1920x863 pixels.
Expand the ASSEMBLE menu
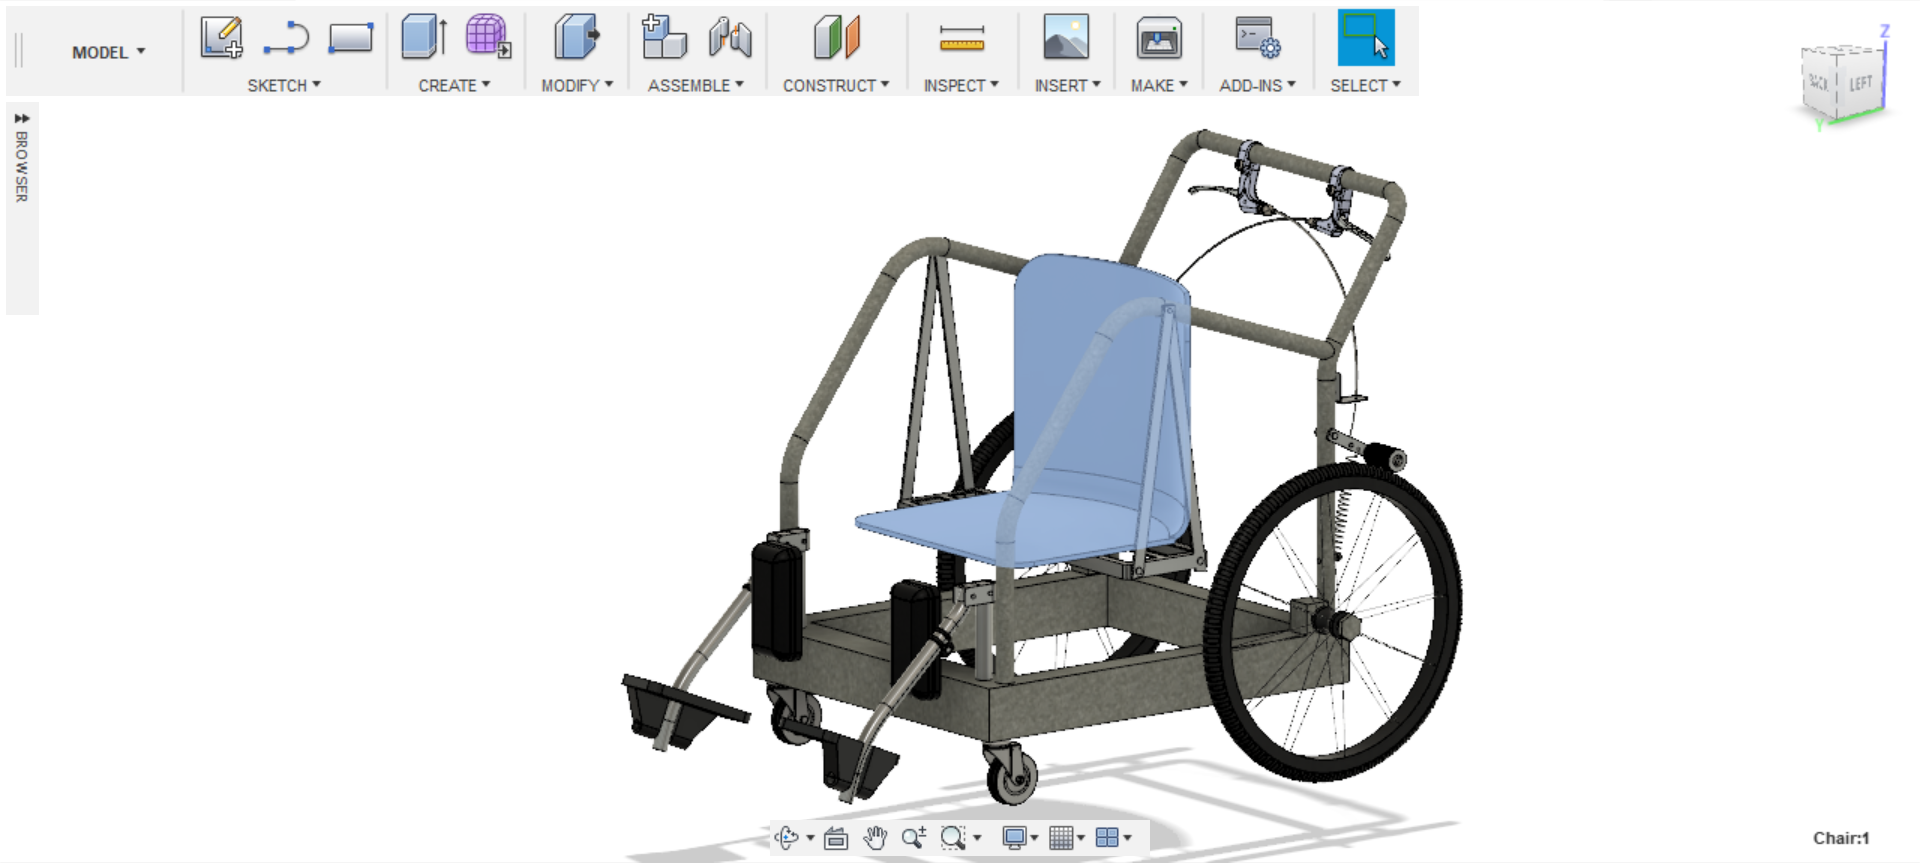point(696,85)
